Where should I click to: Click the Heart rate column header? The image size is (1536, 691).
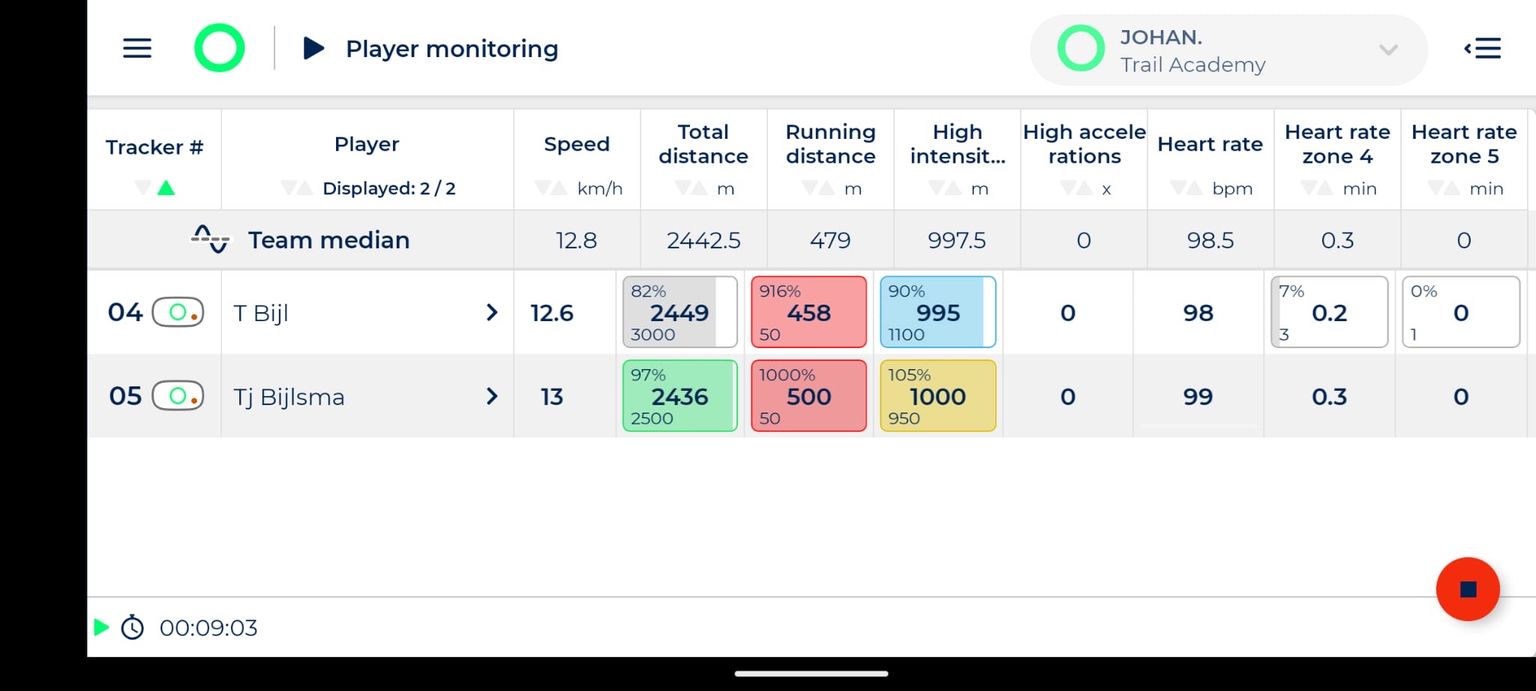pos(1210,144)
